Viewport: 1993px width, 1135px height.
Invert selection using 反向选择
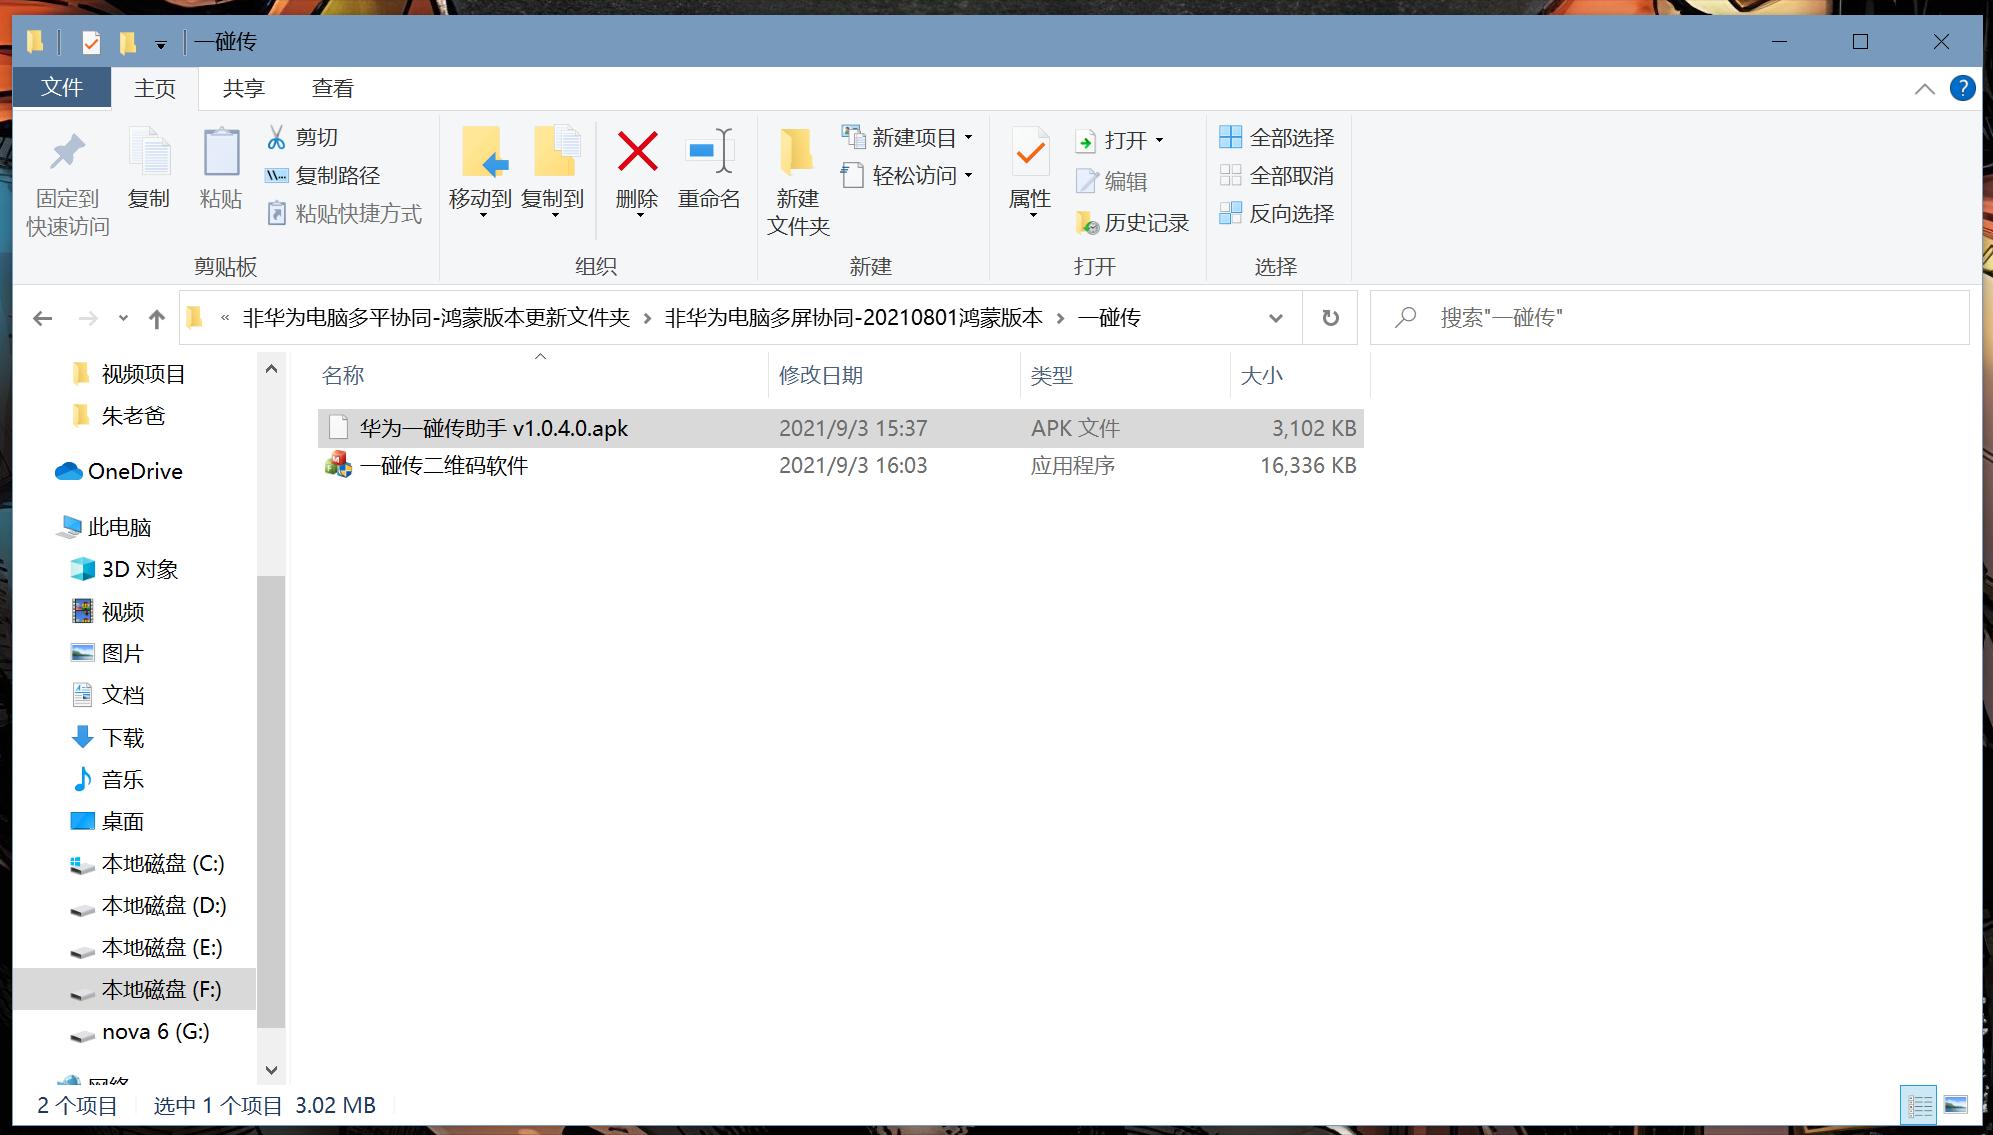(x=1277, y=213)
